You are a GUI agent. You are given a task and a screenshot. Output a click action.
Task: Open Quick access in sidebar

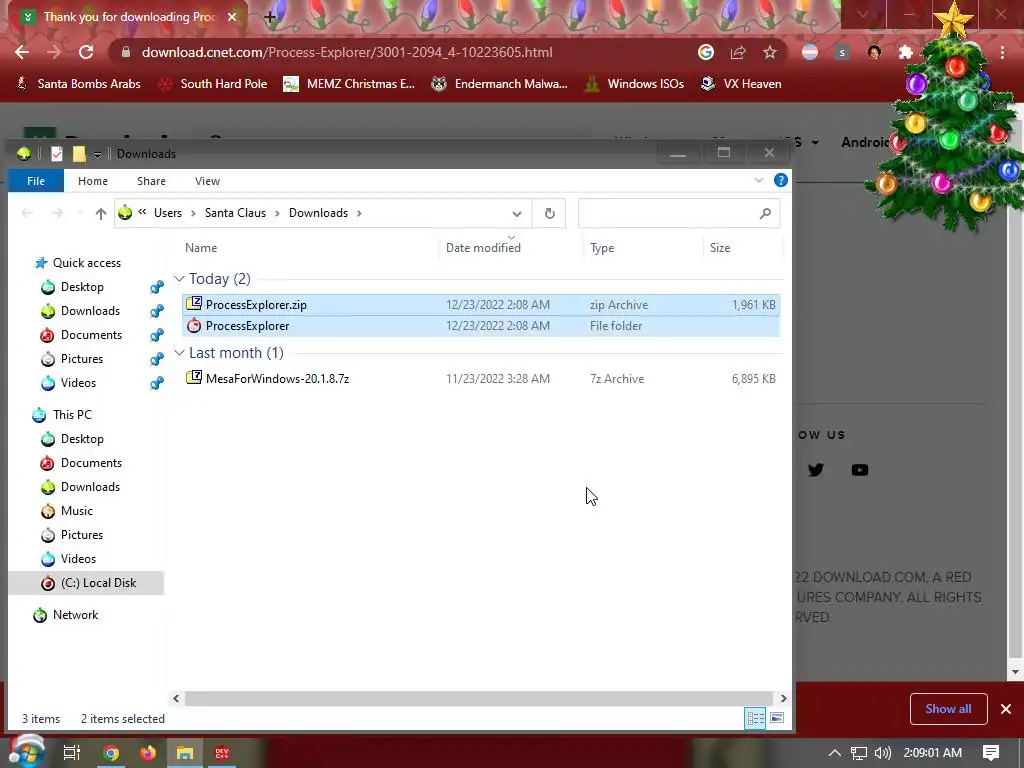click(86, 263)
